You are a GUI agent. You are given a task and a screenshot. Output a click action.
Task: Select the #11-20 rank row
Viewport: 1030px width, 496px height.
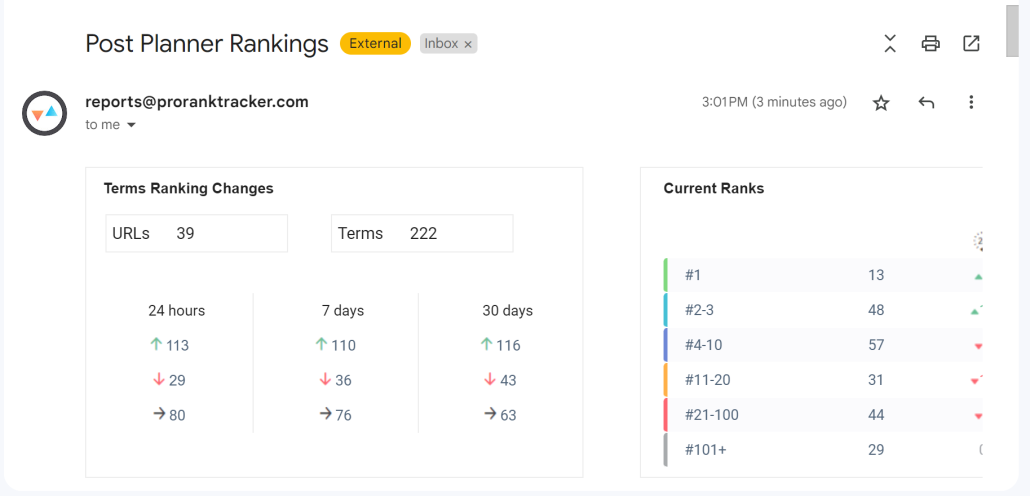pyautogui.click(x=823, y=380)
